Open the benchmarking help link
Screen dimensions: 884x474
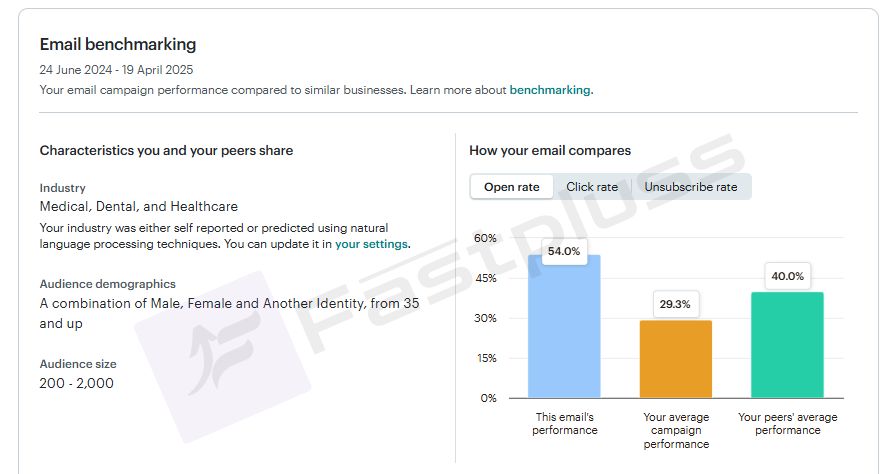550,90
